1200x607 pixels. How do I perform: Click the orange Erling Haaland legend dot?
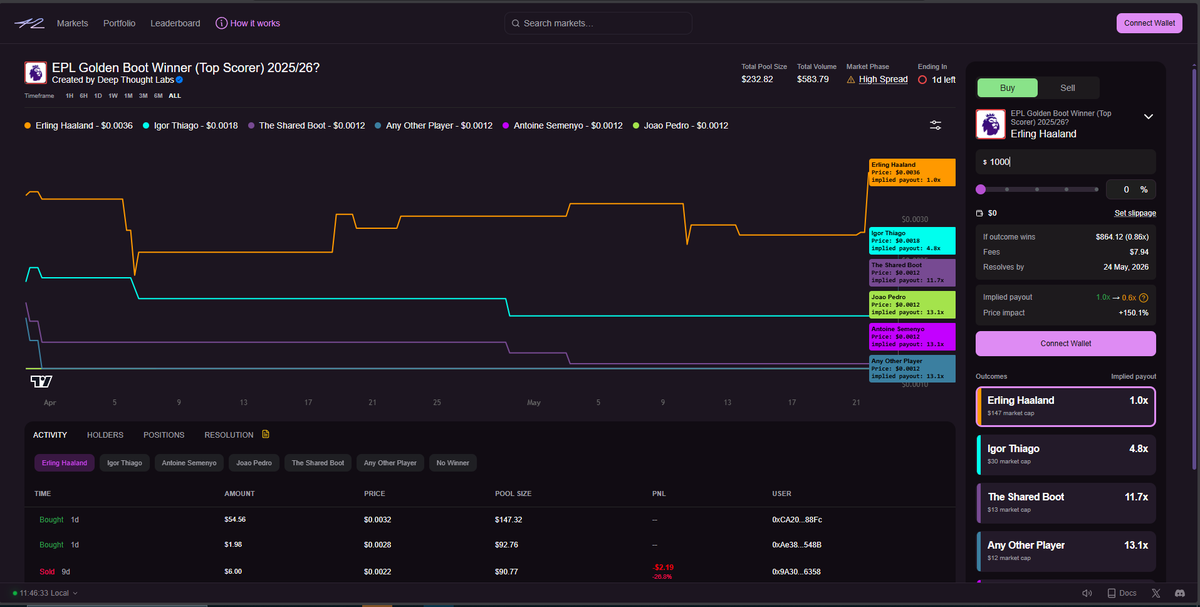coord(27,126)
